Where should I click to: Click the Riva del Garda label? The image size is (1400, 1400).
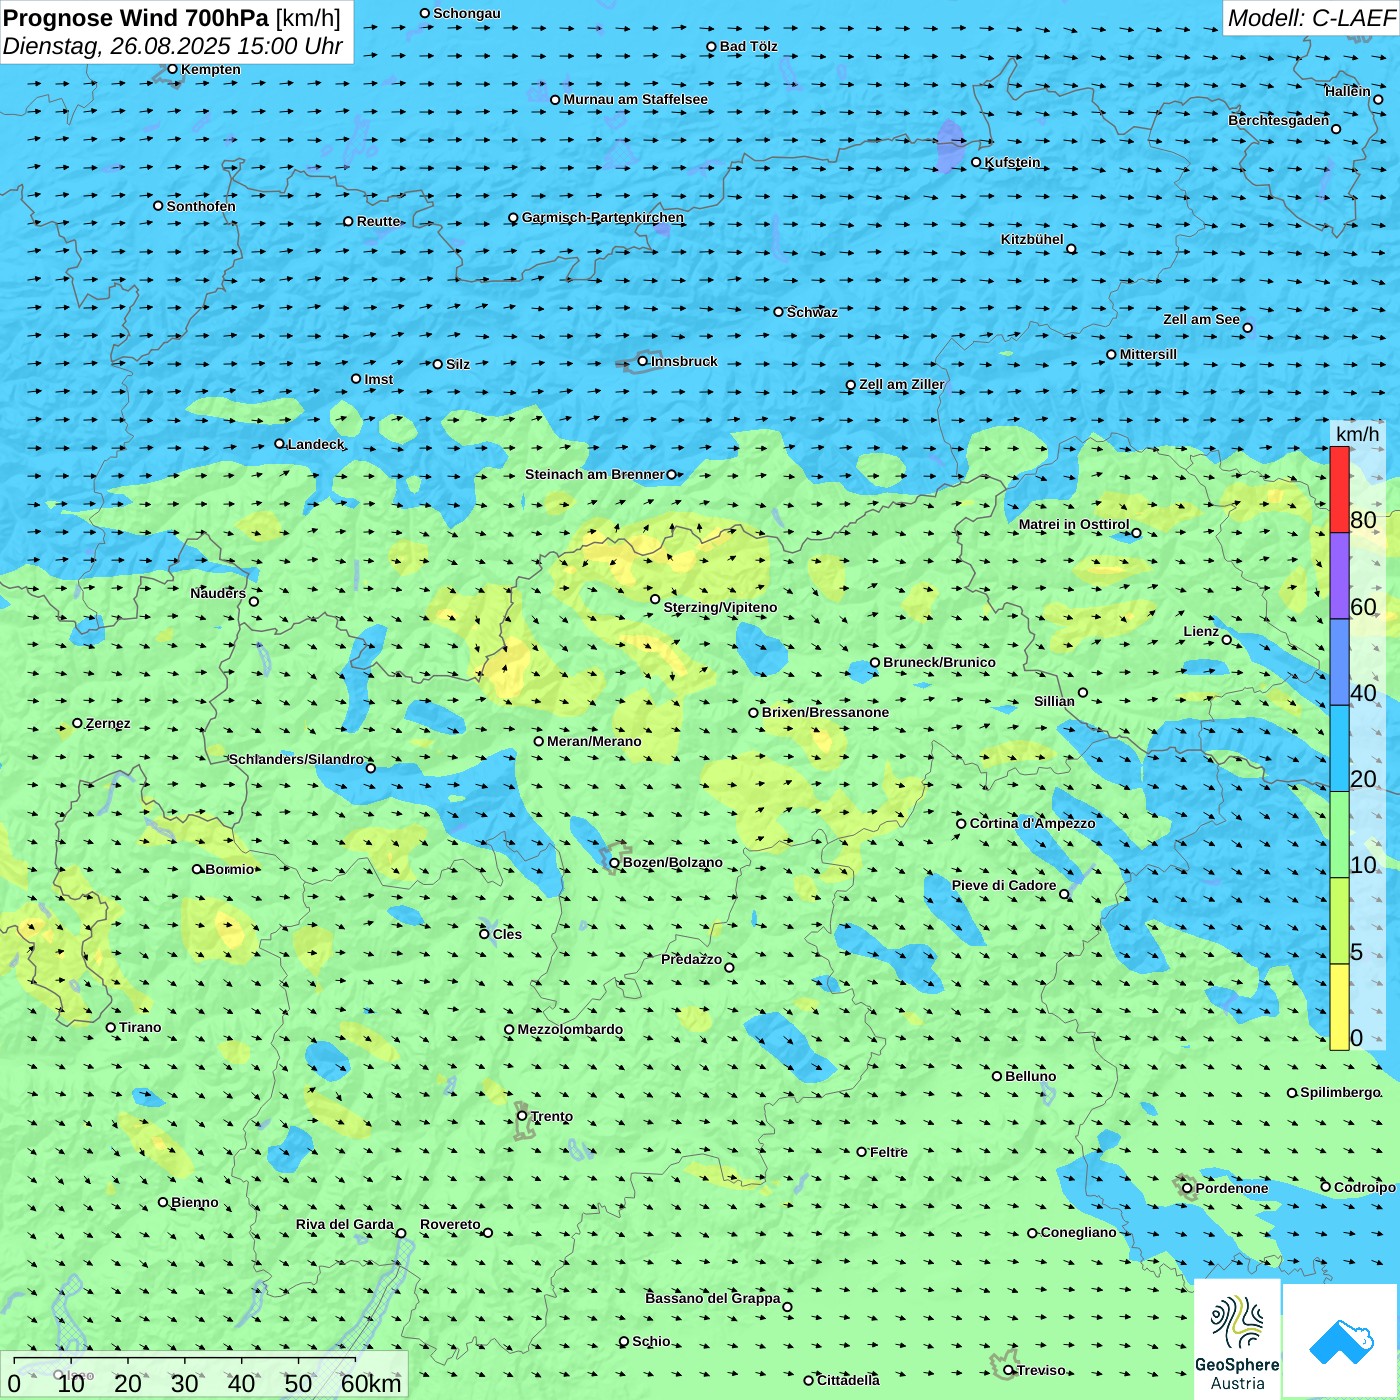(x=345, y=1224)
